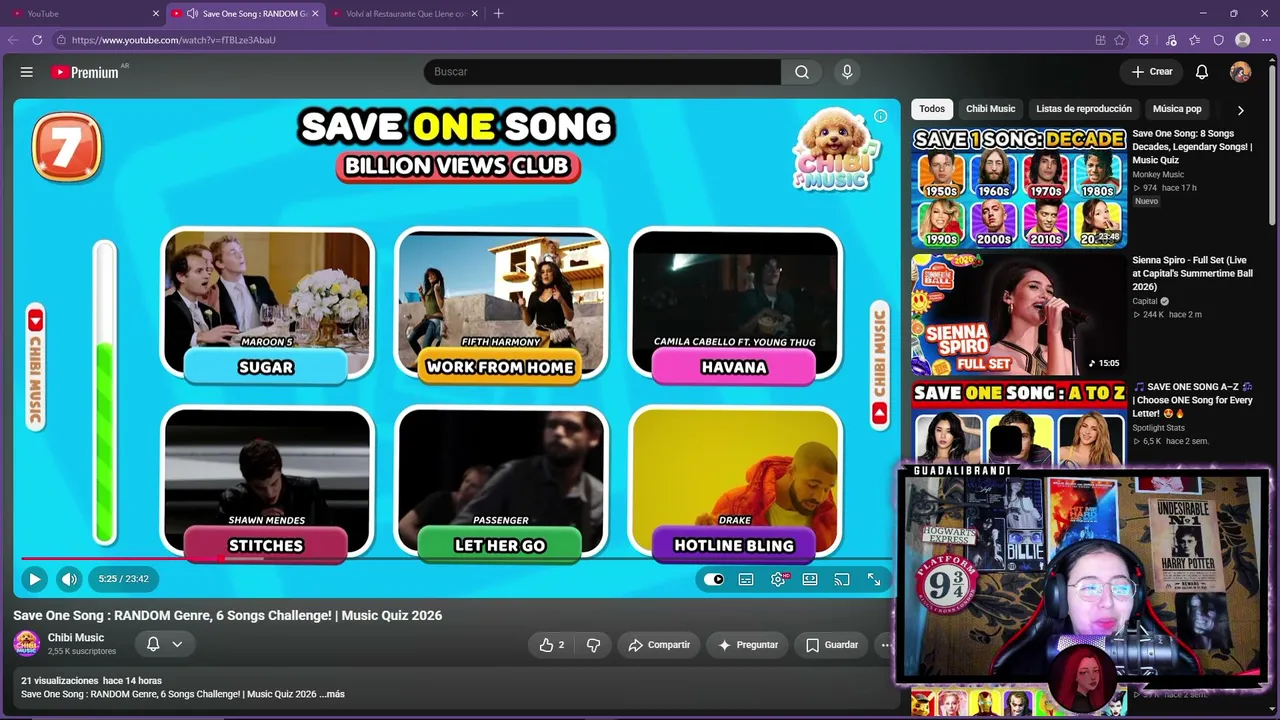Viewport: 1280px width, 720px height.
Task: Click the split screen toolbar icon
Action: point(1100,40)
